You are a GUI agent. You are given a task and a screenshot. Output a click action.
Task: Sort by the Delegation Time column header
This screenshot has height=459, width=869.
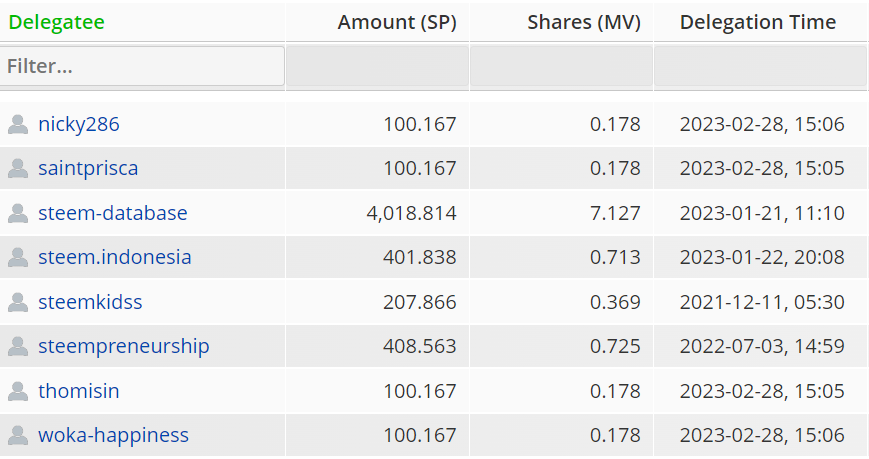(758, 22)
